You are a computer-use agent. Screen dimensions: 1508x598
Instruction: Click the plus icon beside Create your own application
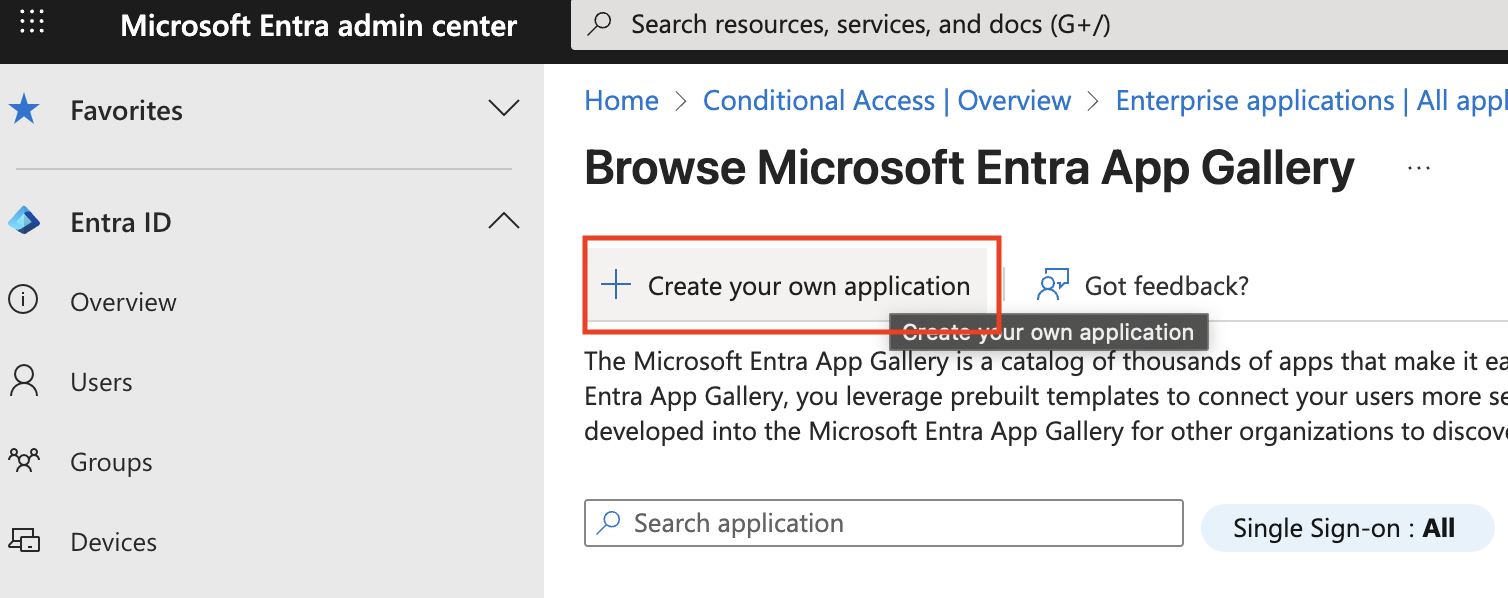pos(616,285)
